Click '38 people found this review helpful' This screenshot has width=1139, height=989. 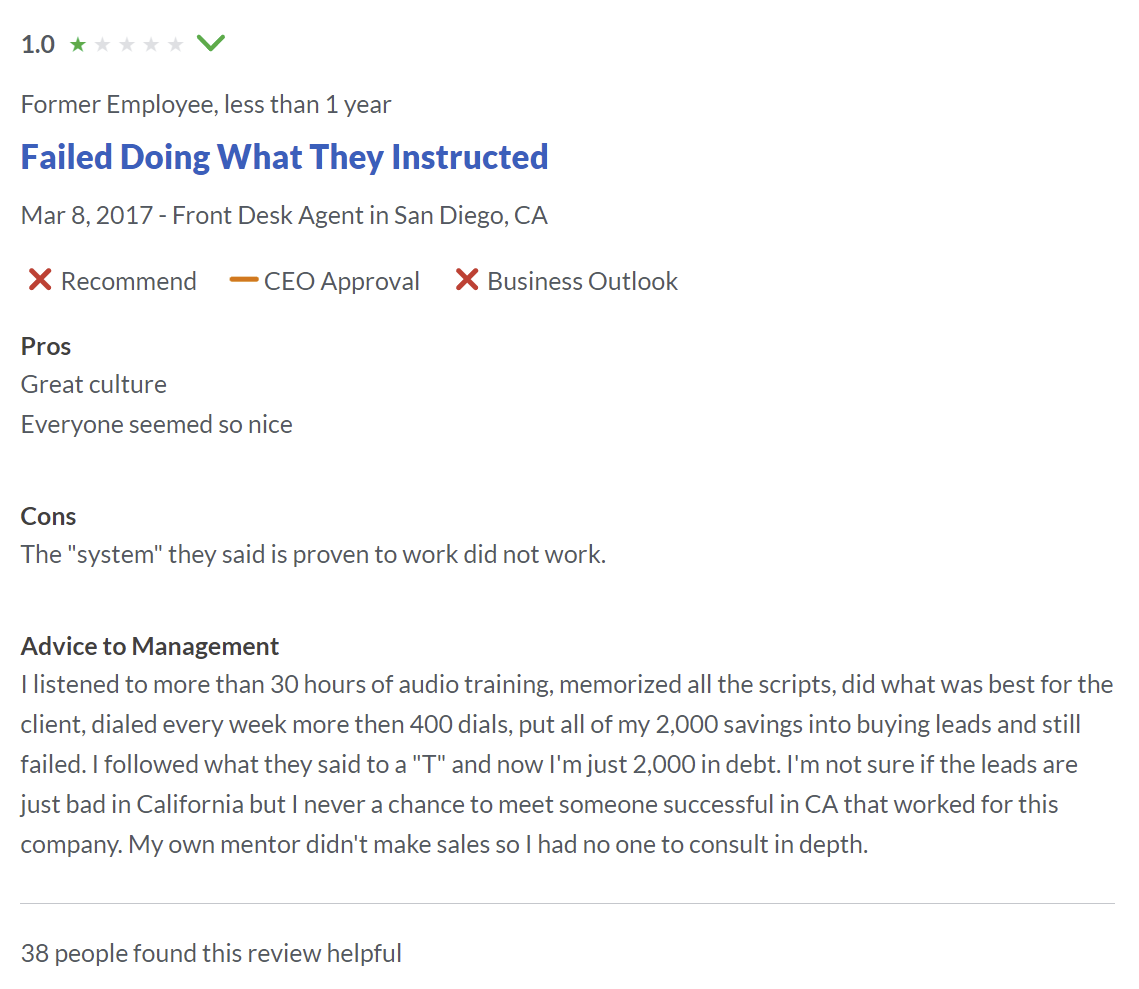pos(211,953)
